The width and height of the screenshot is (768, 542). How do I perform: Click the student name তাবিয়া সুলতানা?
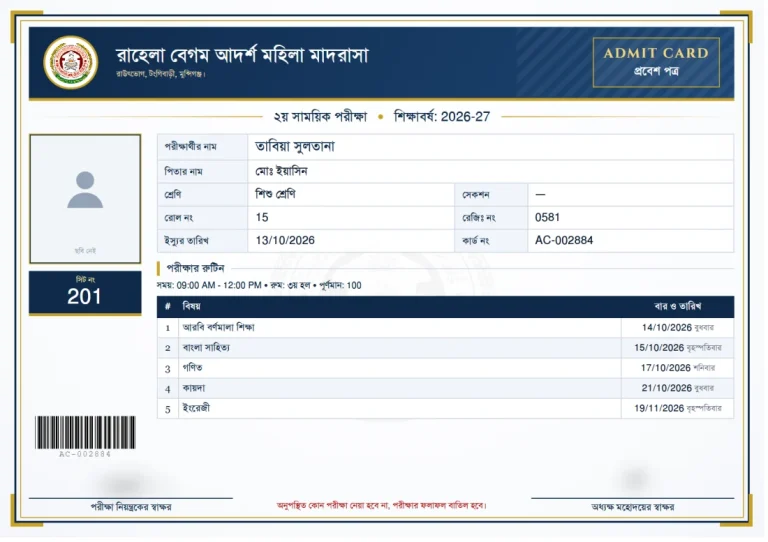click(295, 146)
